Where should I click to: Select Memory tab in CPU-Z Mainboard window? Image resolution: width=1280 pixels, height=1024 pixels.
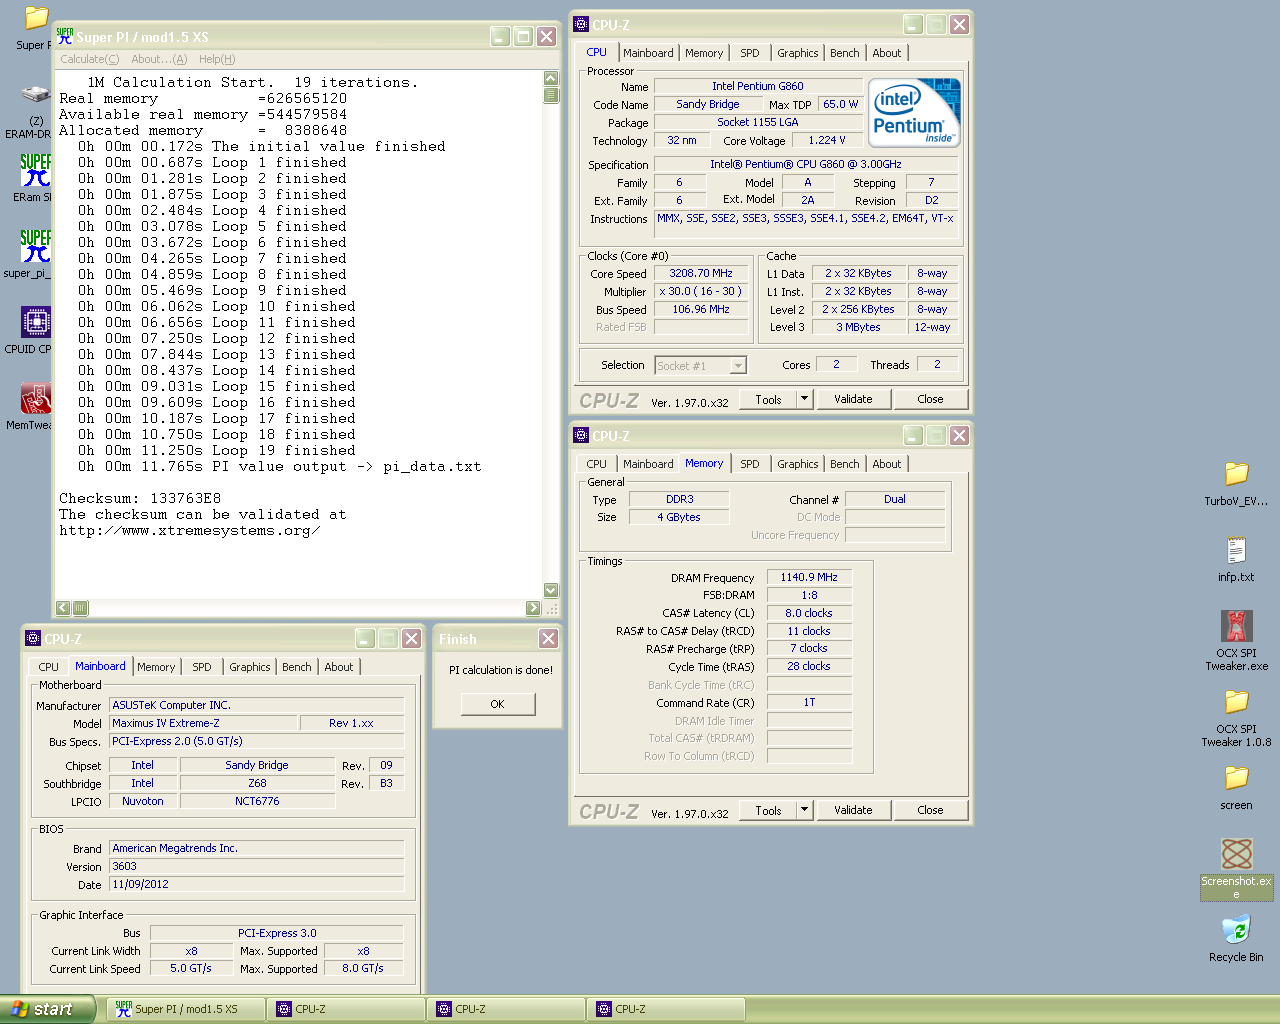(x=156, y=667)
